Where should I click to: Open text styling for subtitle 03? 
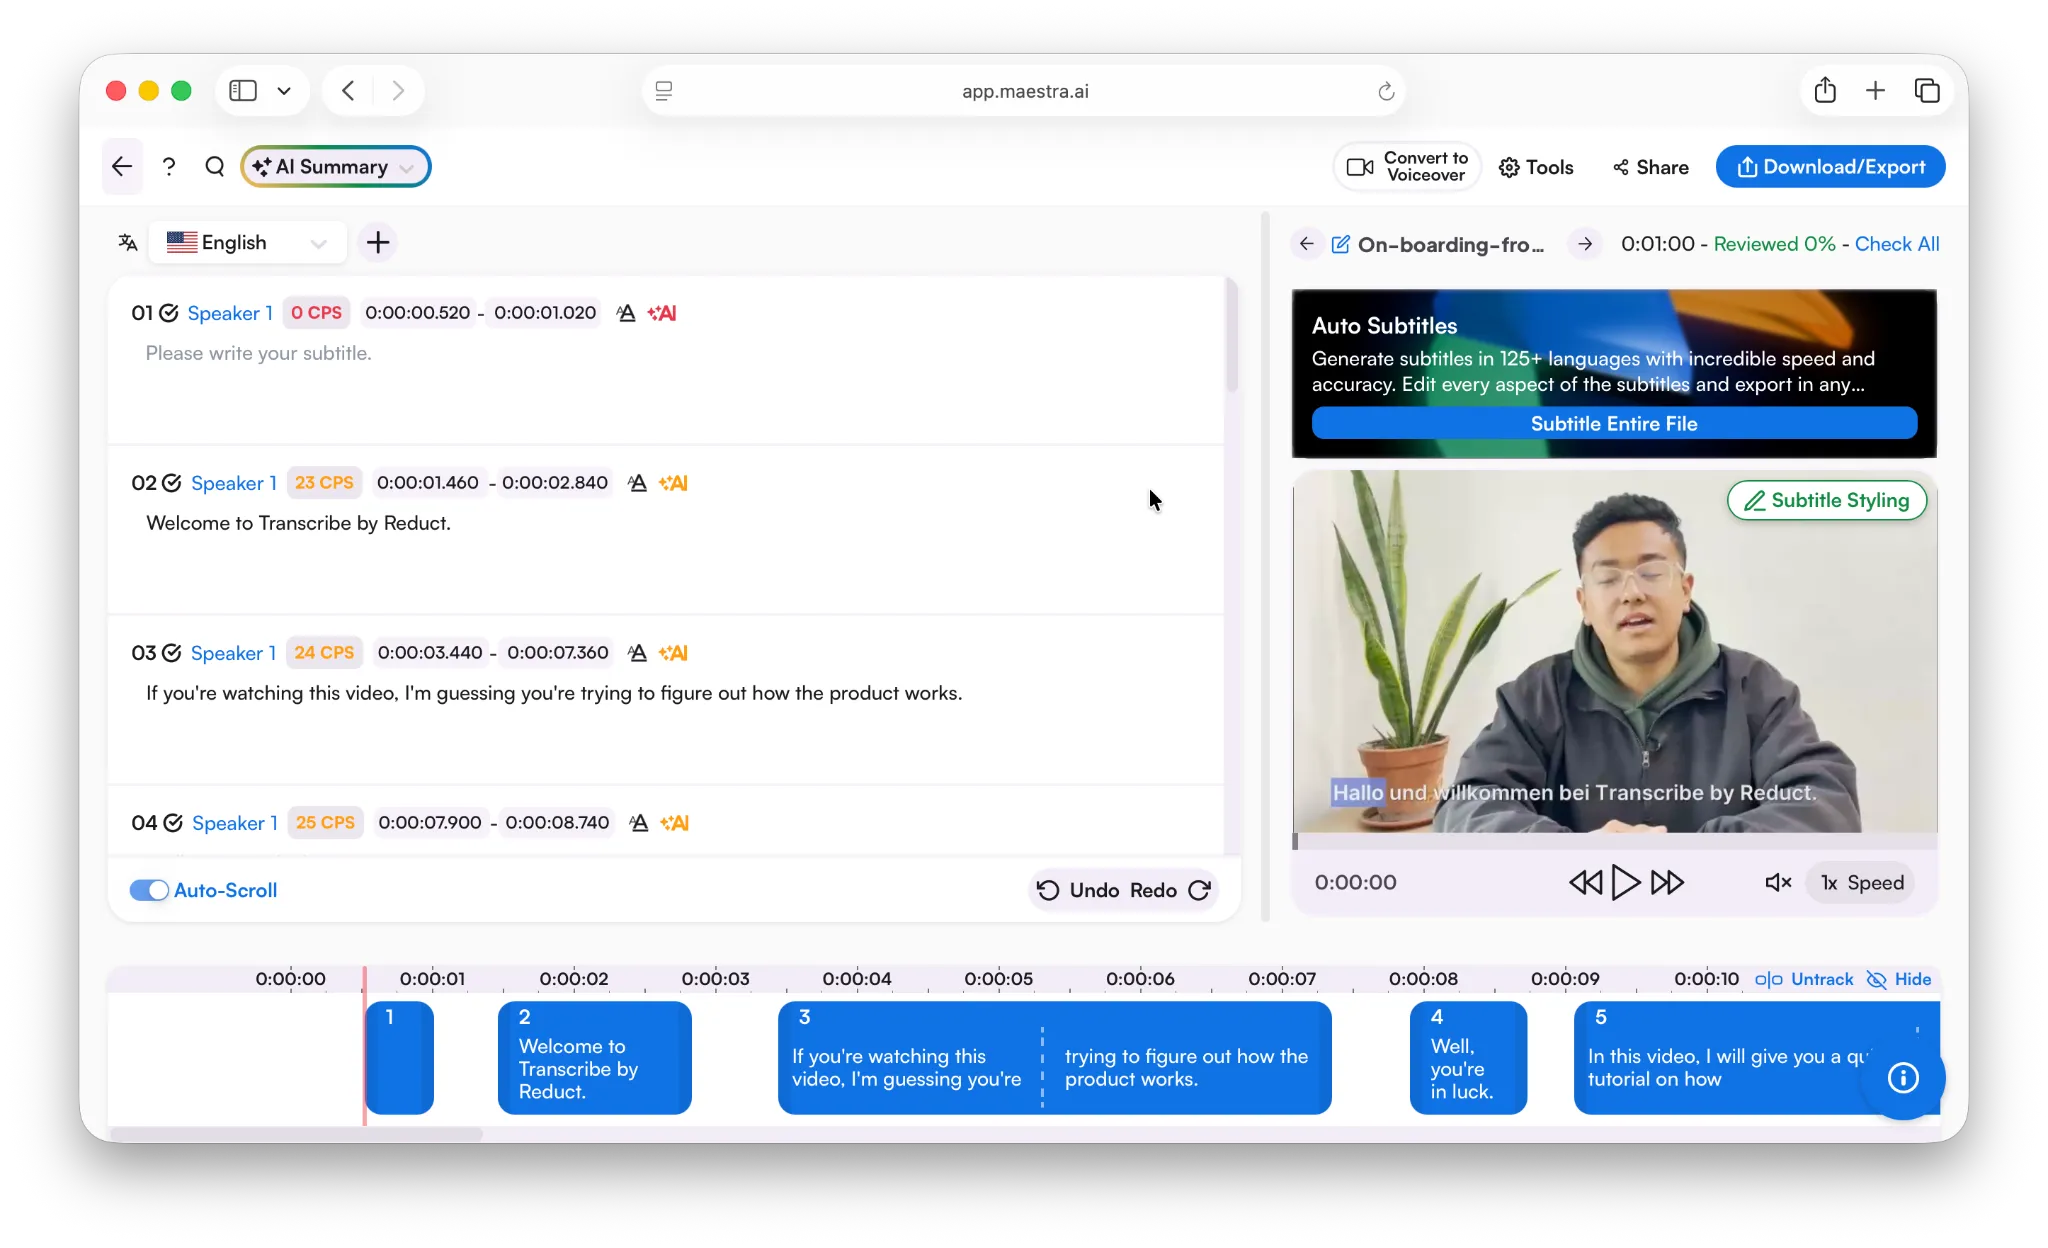click(637, 653)
